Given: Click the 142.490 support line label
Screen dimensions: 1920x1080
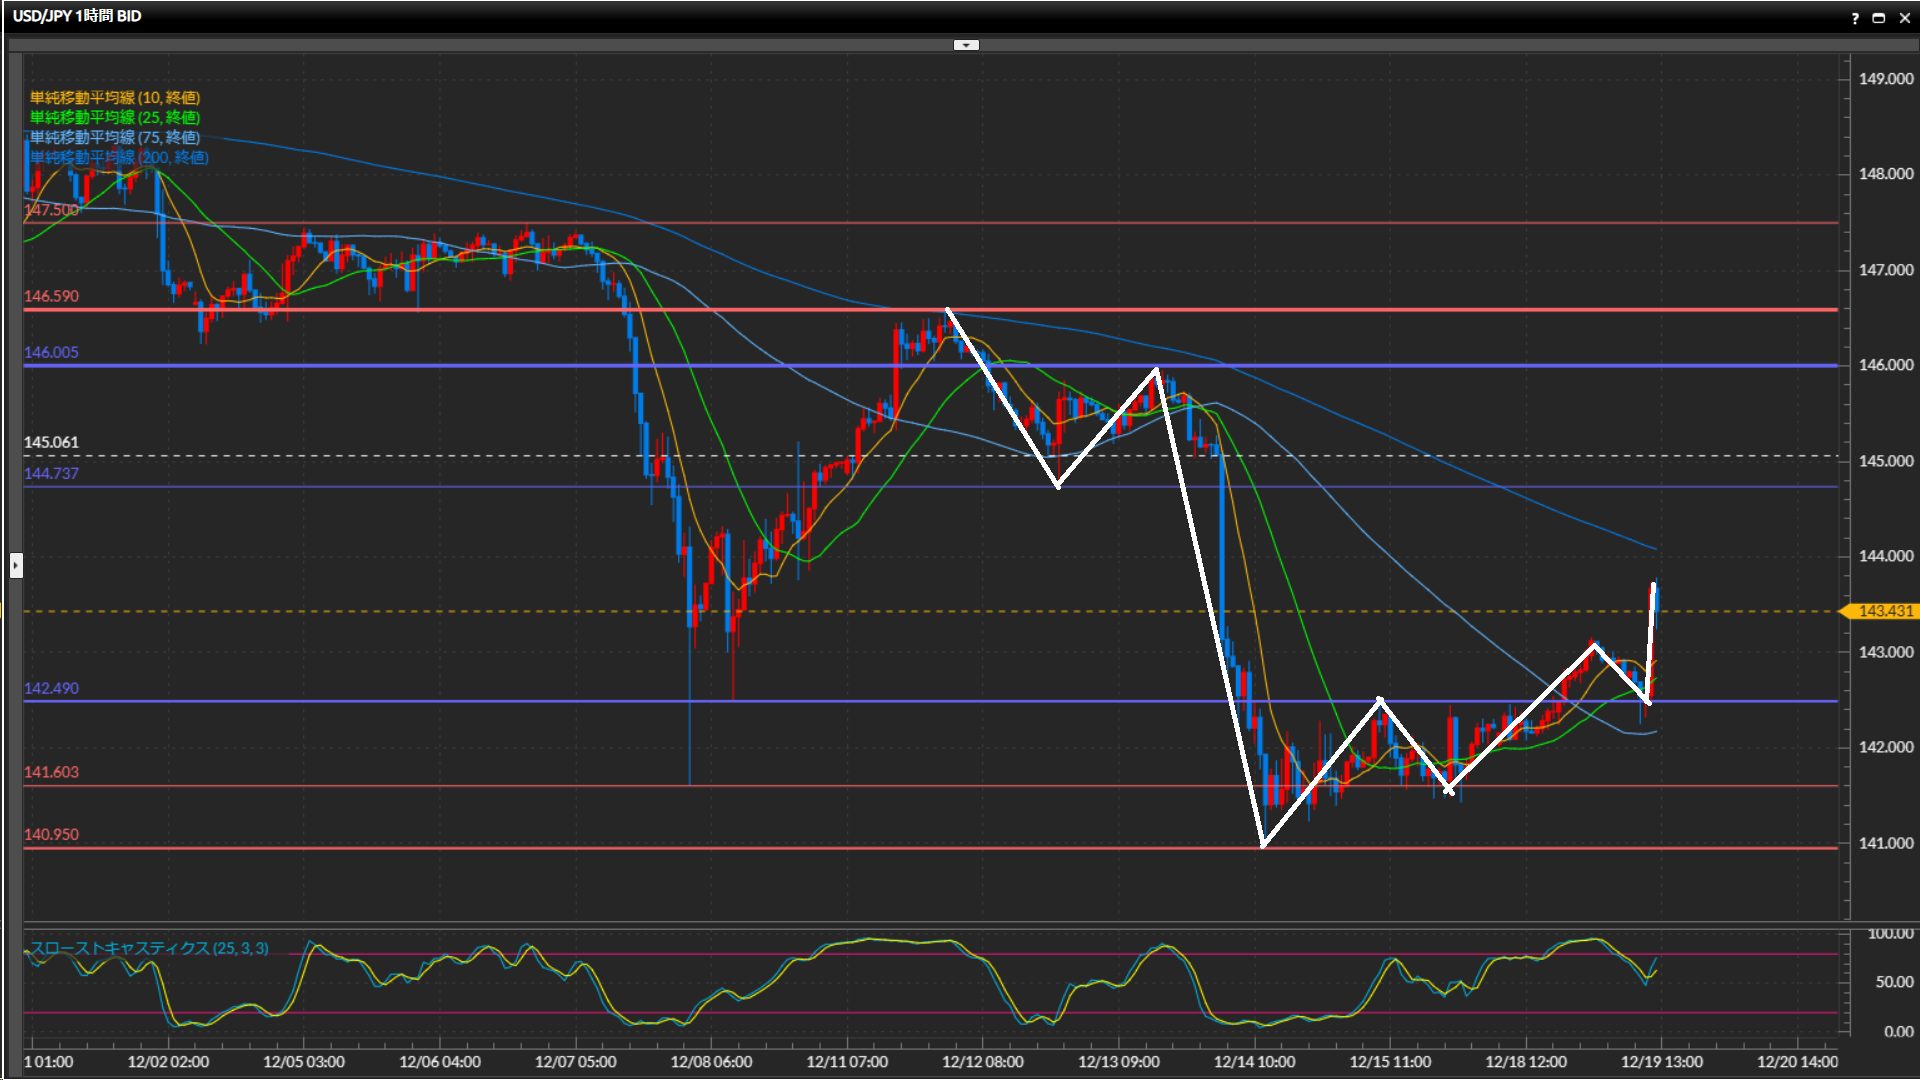Looking at the screenshot, I should point(51,688).
